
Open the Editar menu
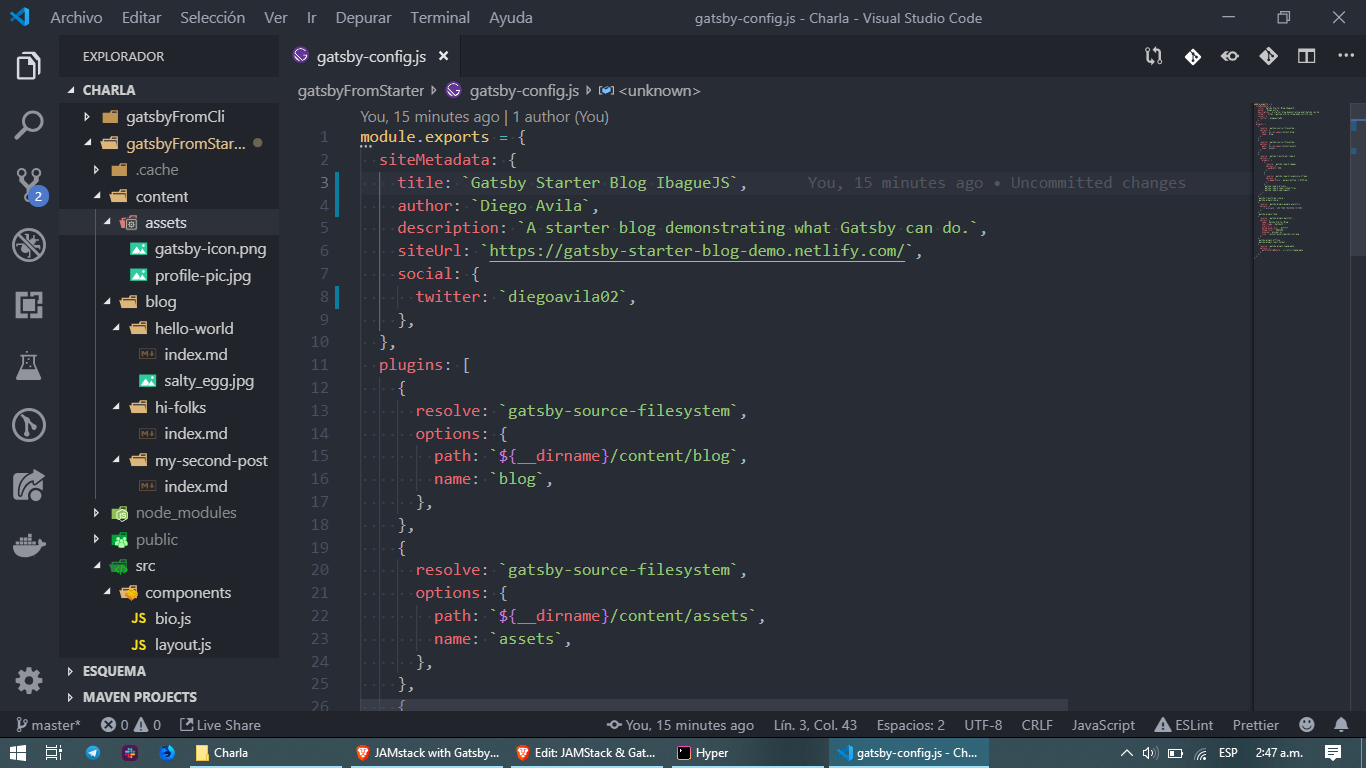click(141, 18)
